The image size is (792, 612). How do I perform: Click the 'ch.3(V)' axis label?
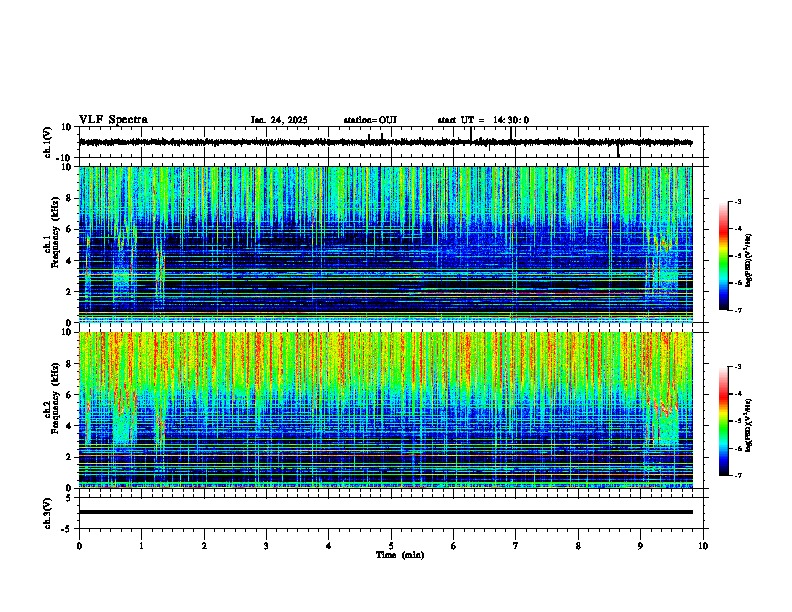click(x=48, y=514)
